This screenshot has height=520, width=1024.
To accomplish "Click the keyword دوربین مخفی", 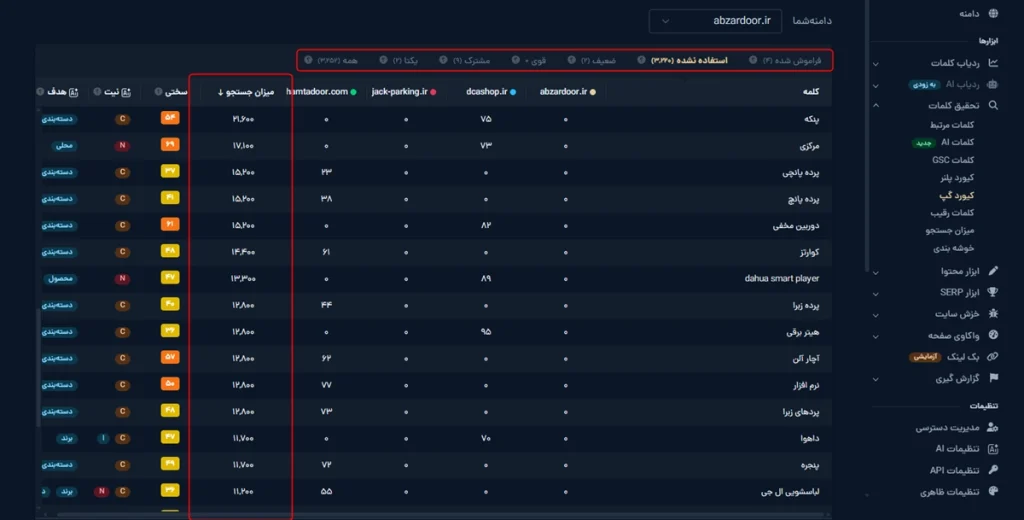I will point(795,225).
